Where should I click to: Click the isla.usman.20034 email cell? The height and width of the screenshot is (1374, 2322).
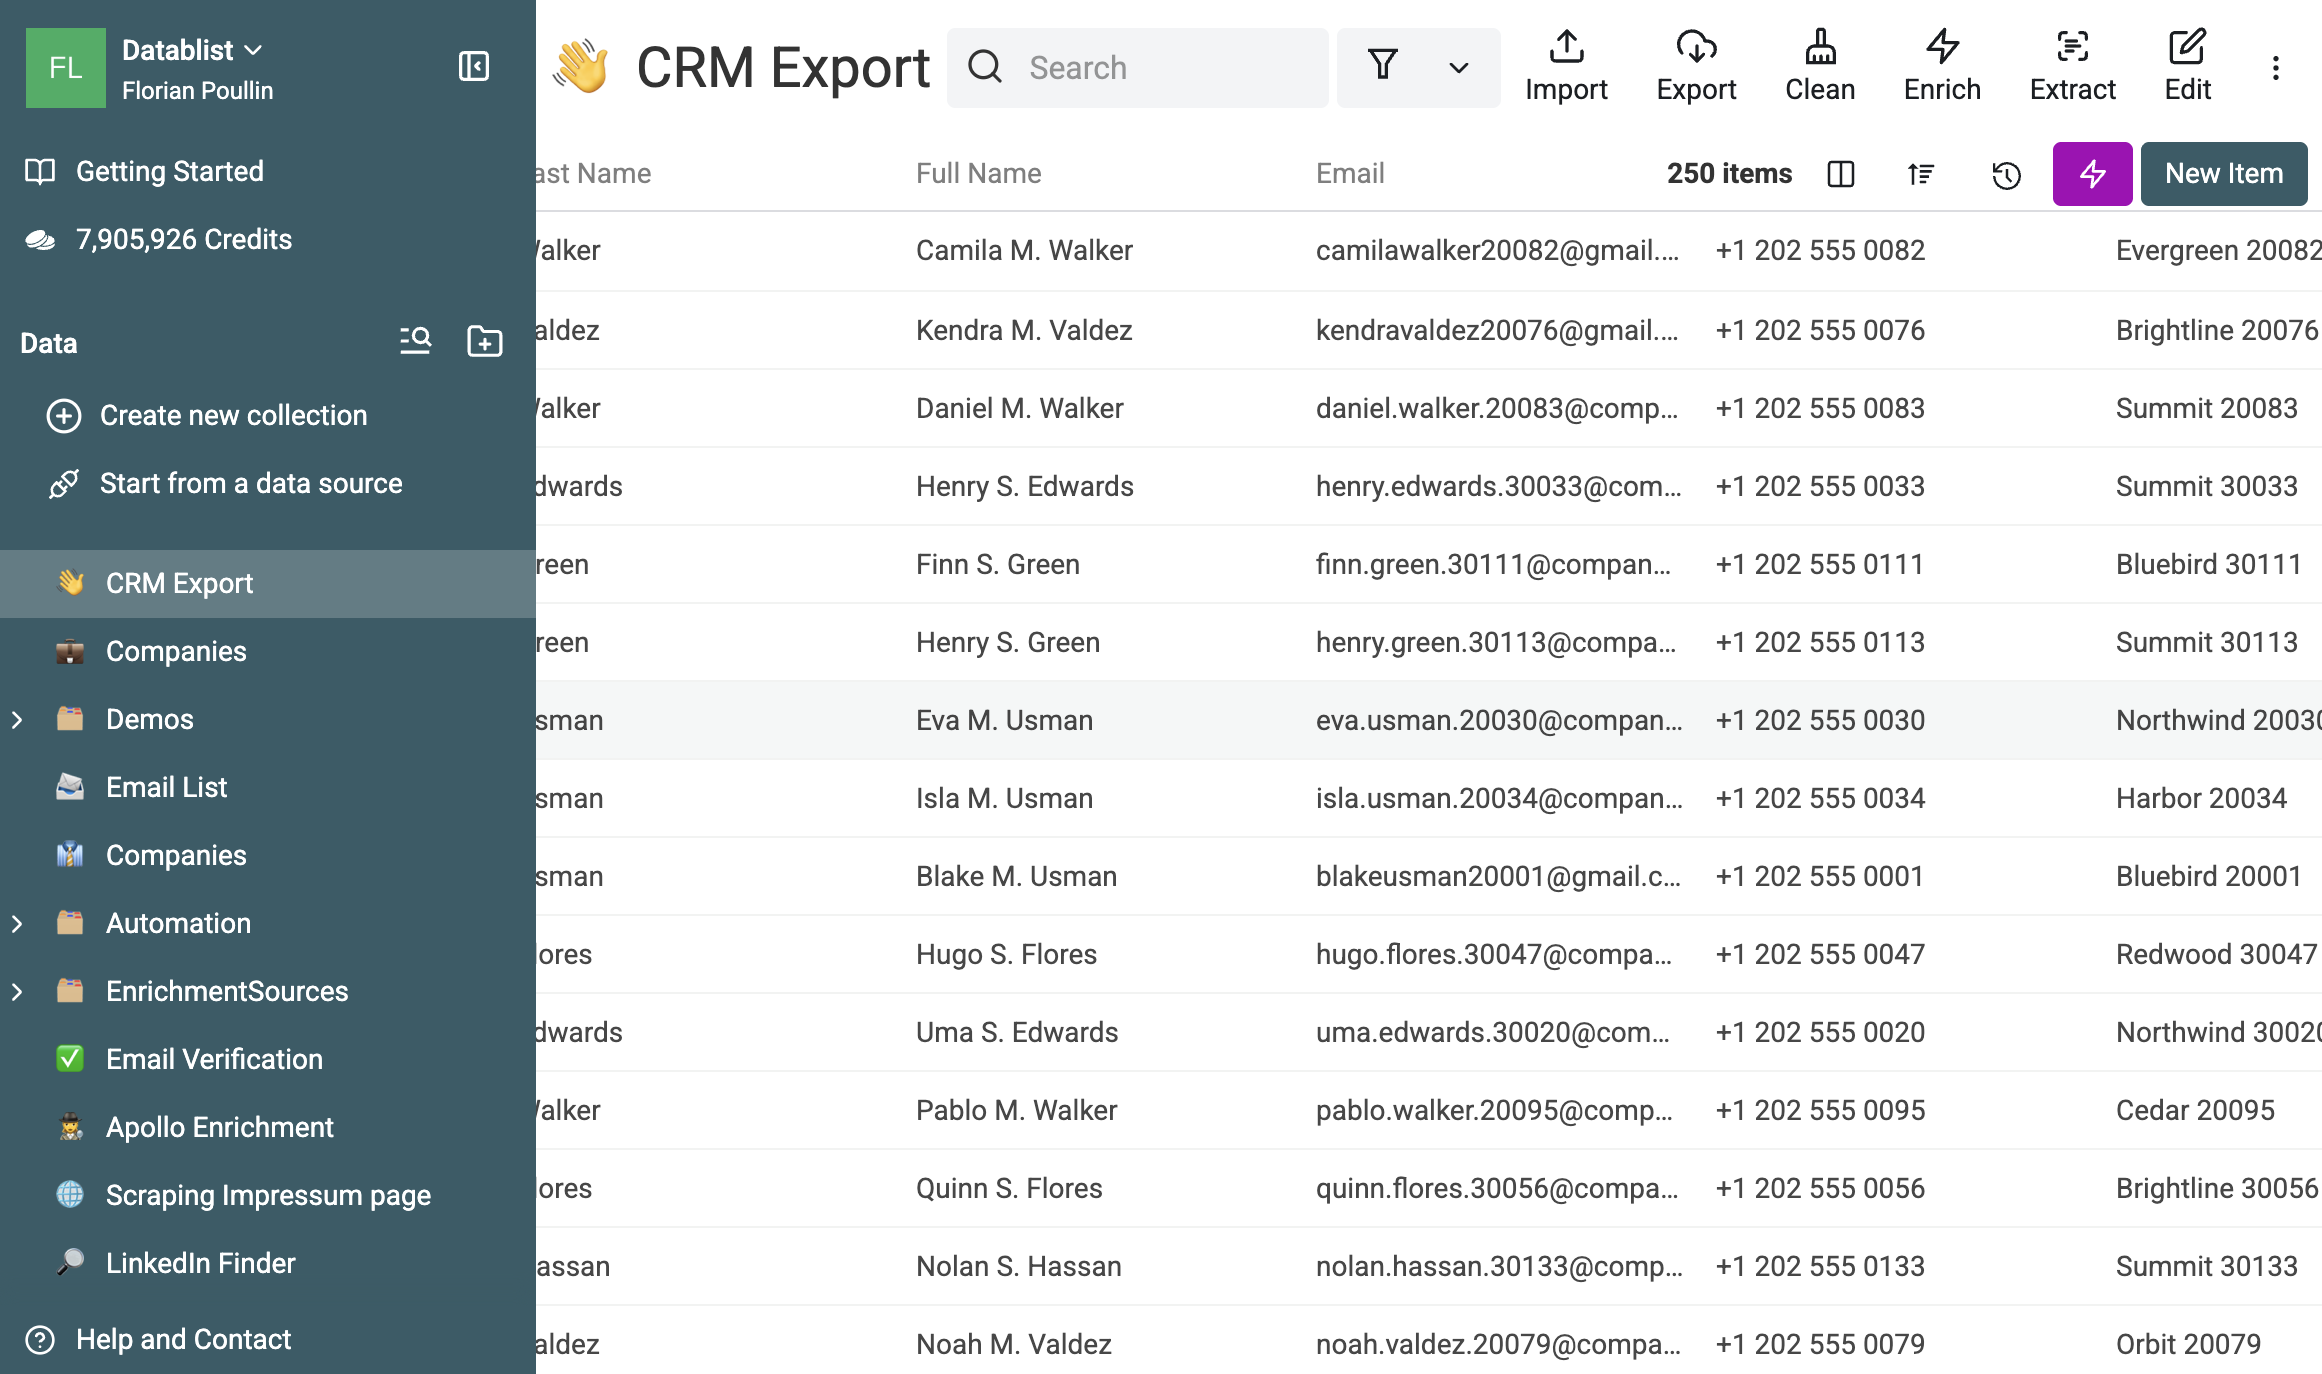1499,798
